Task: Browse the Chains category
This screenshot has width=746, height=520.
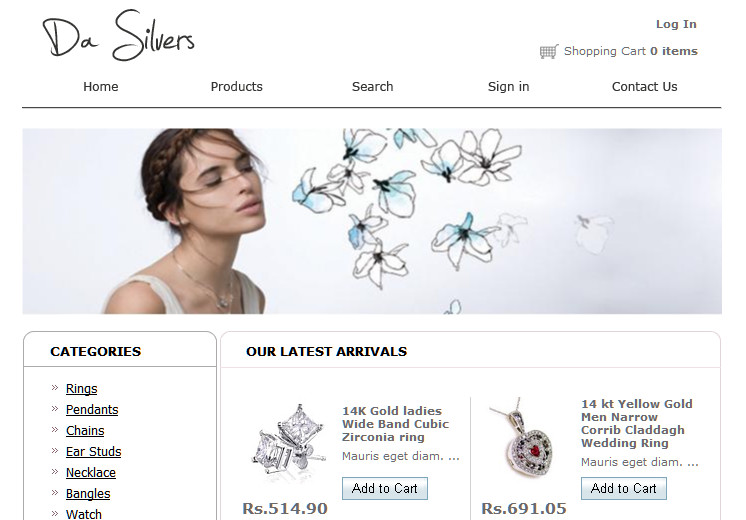Action: 85,431
